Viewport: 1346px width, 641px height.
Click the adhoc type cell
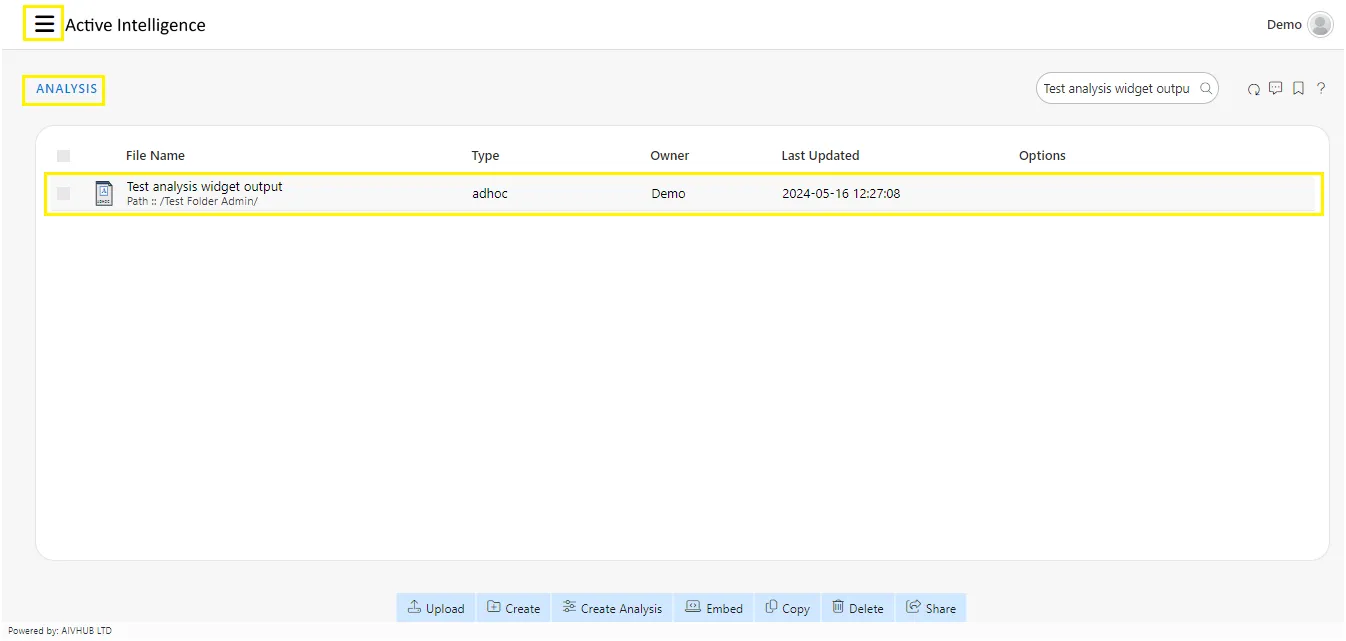point(490,193)
